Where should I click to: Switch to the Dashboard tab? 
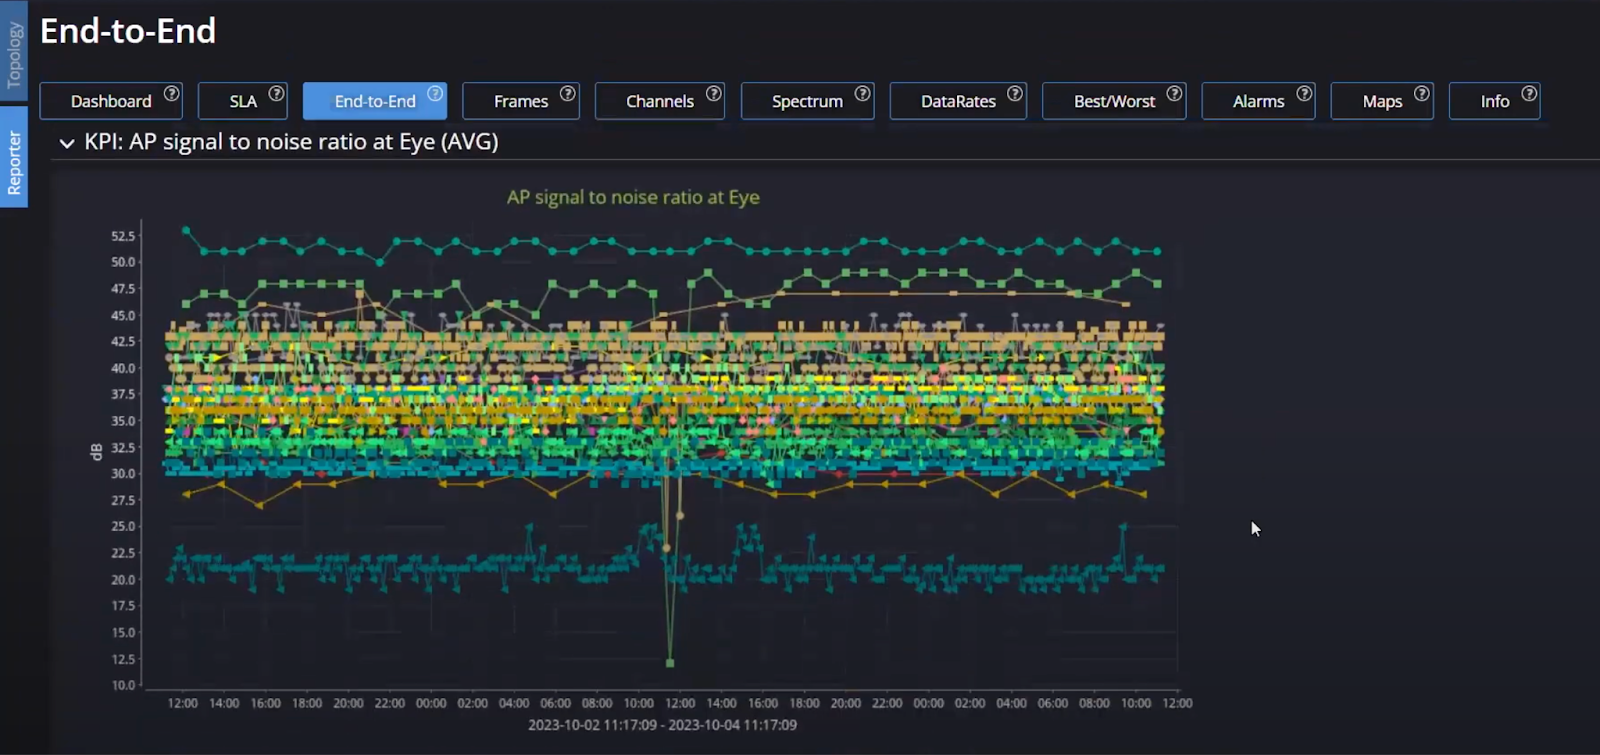[110, 102]
